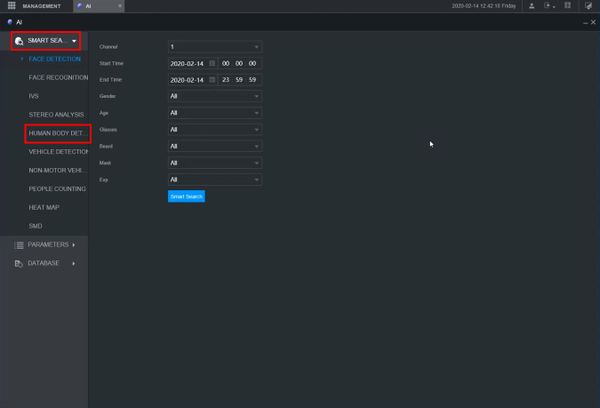Click the Parameters list icon

pyautogui.click(x=19, y=245)
